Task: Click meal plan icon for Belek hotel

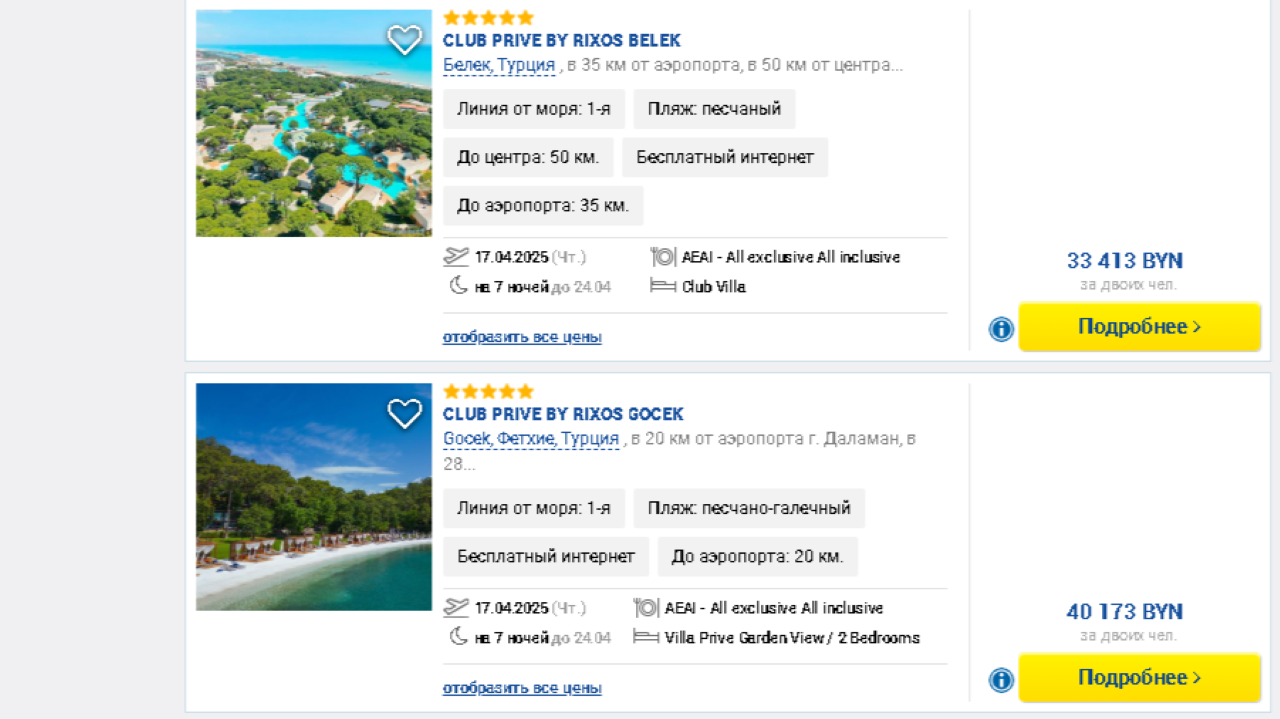Action: (x=663, y=257)
